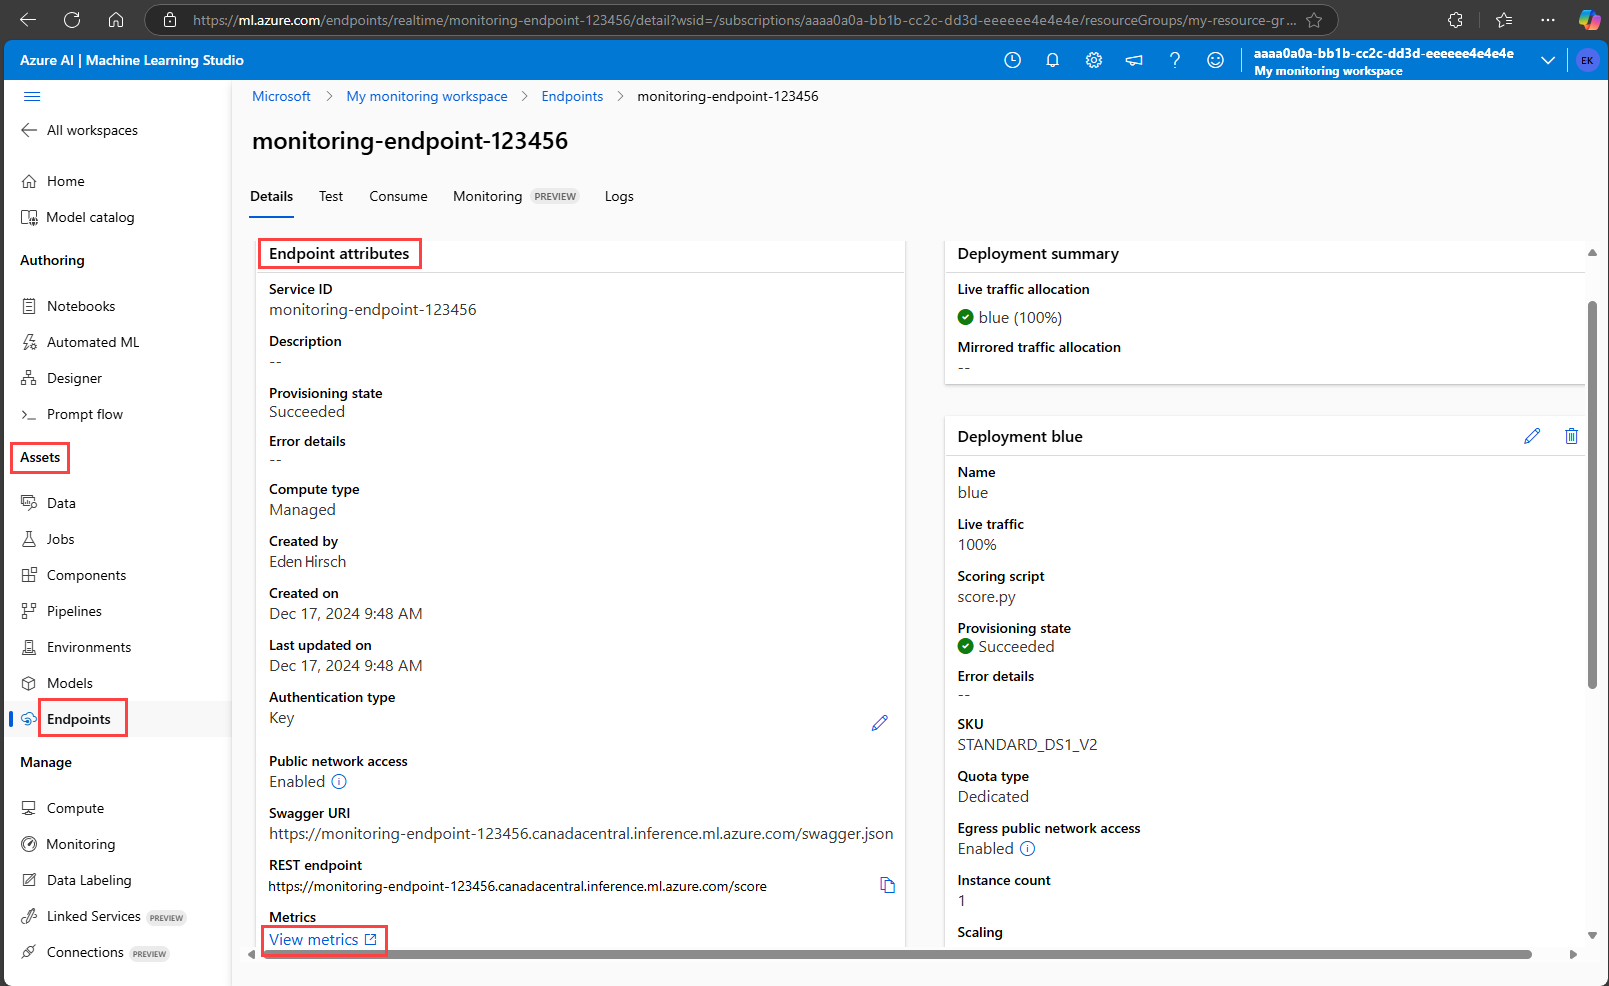Click the recent activity clock icon
The width and height of the screenshot is (1609, 986).
tap(1012, 60)
